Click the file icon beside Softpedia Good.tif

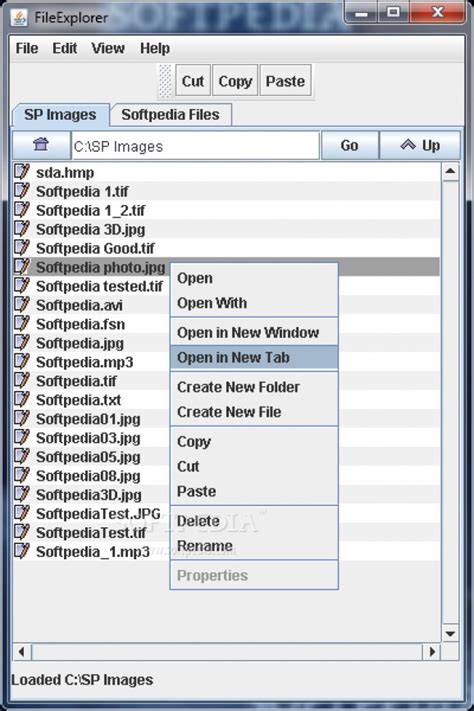[x=22, y=248]
